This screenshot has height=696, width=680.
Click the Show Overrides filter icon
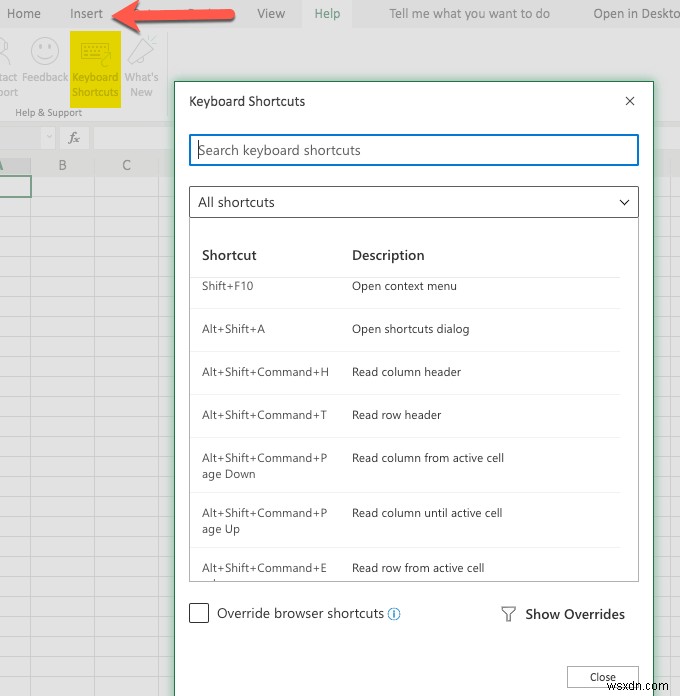tap(508, 614)
